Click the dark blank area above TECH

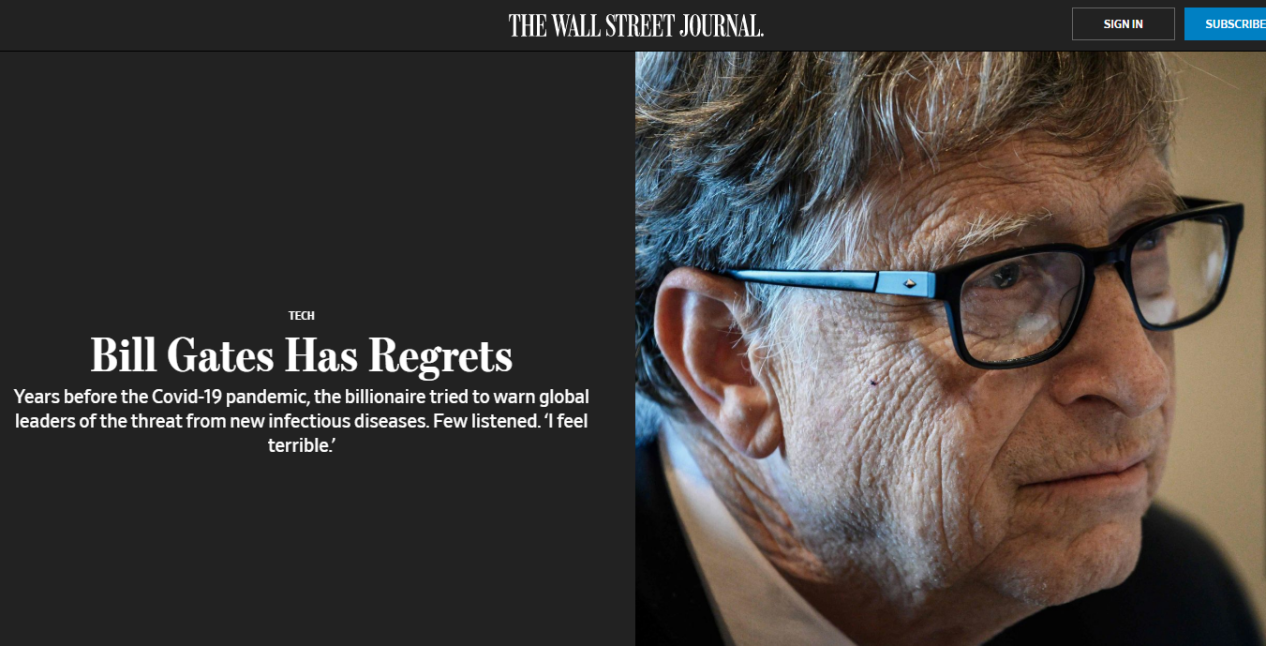click(x=300, y=180)
